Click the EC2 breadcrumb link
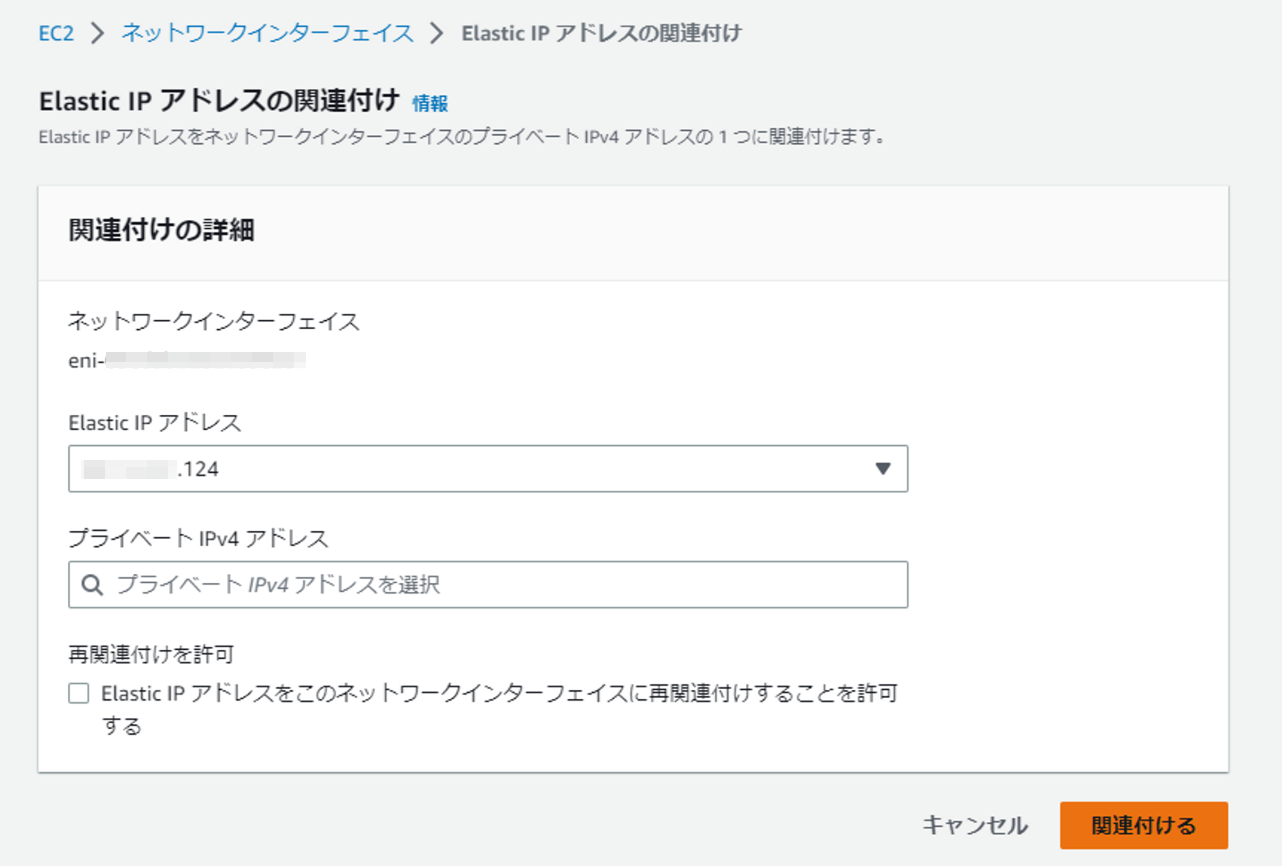Viewport: 1282px width, 866px height. pos(56,33)
